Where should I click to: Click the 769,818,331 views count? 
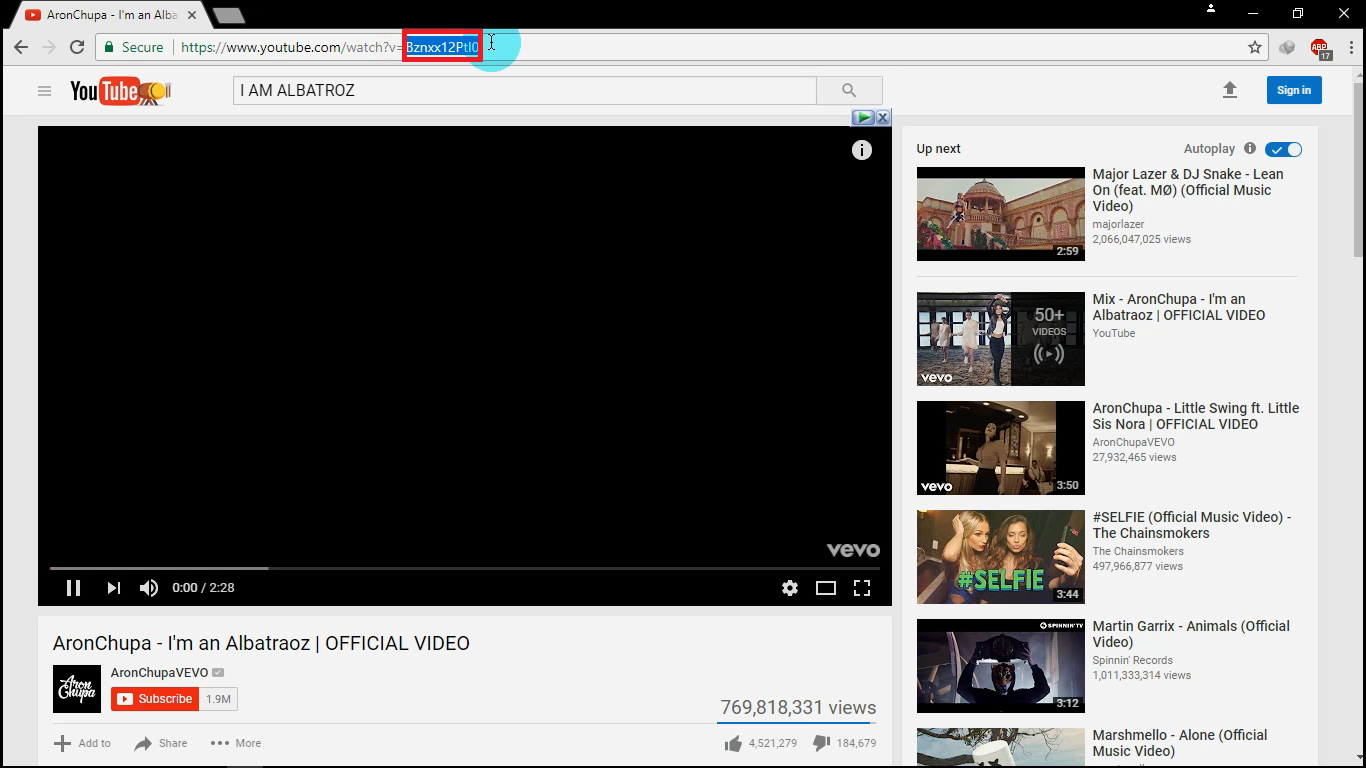798,707
